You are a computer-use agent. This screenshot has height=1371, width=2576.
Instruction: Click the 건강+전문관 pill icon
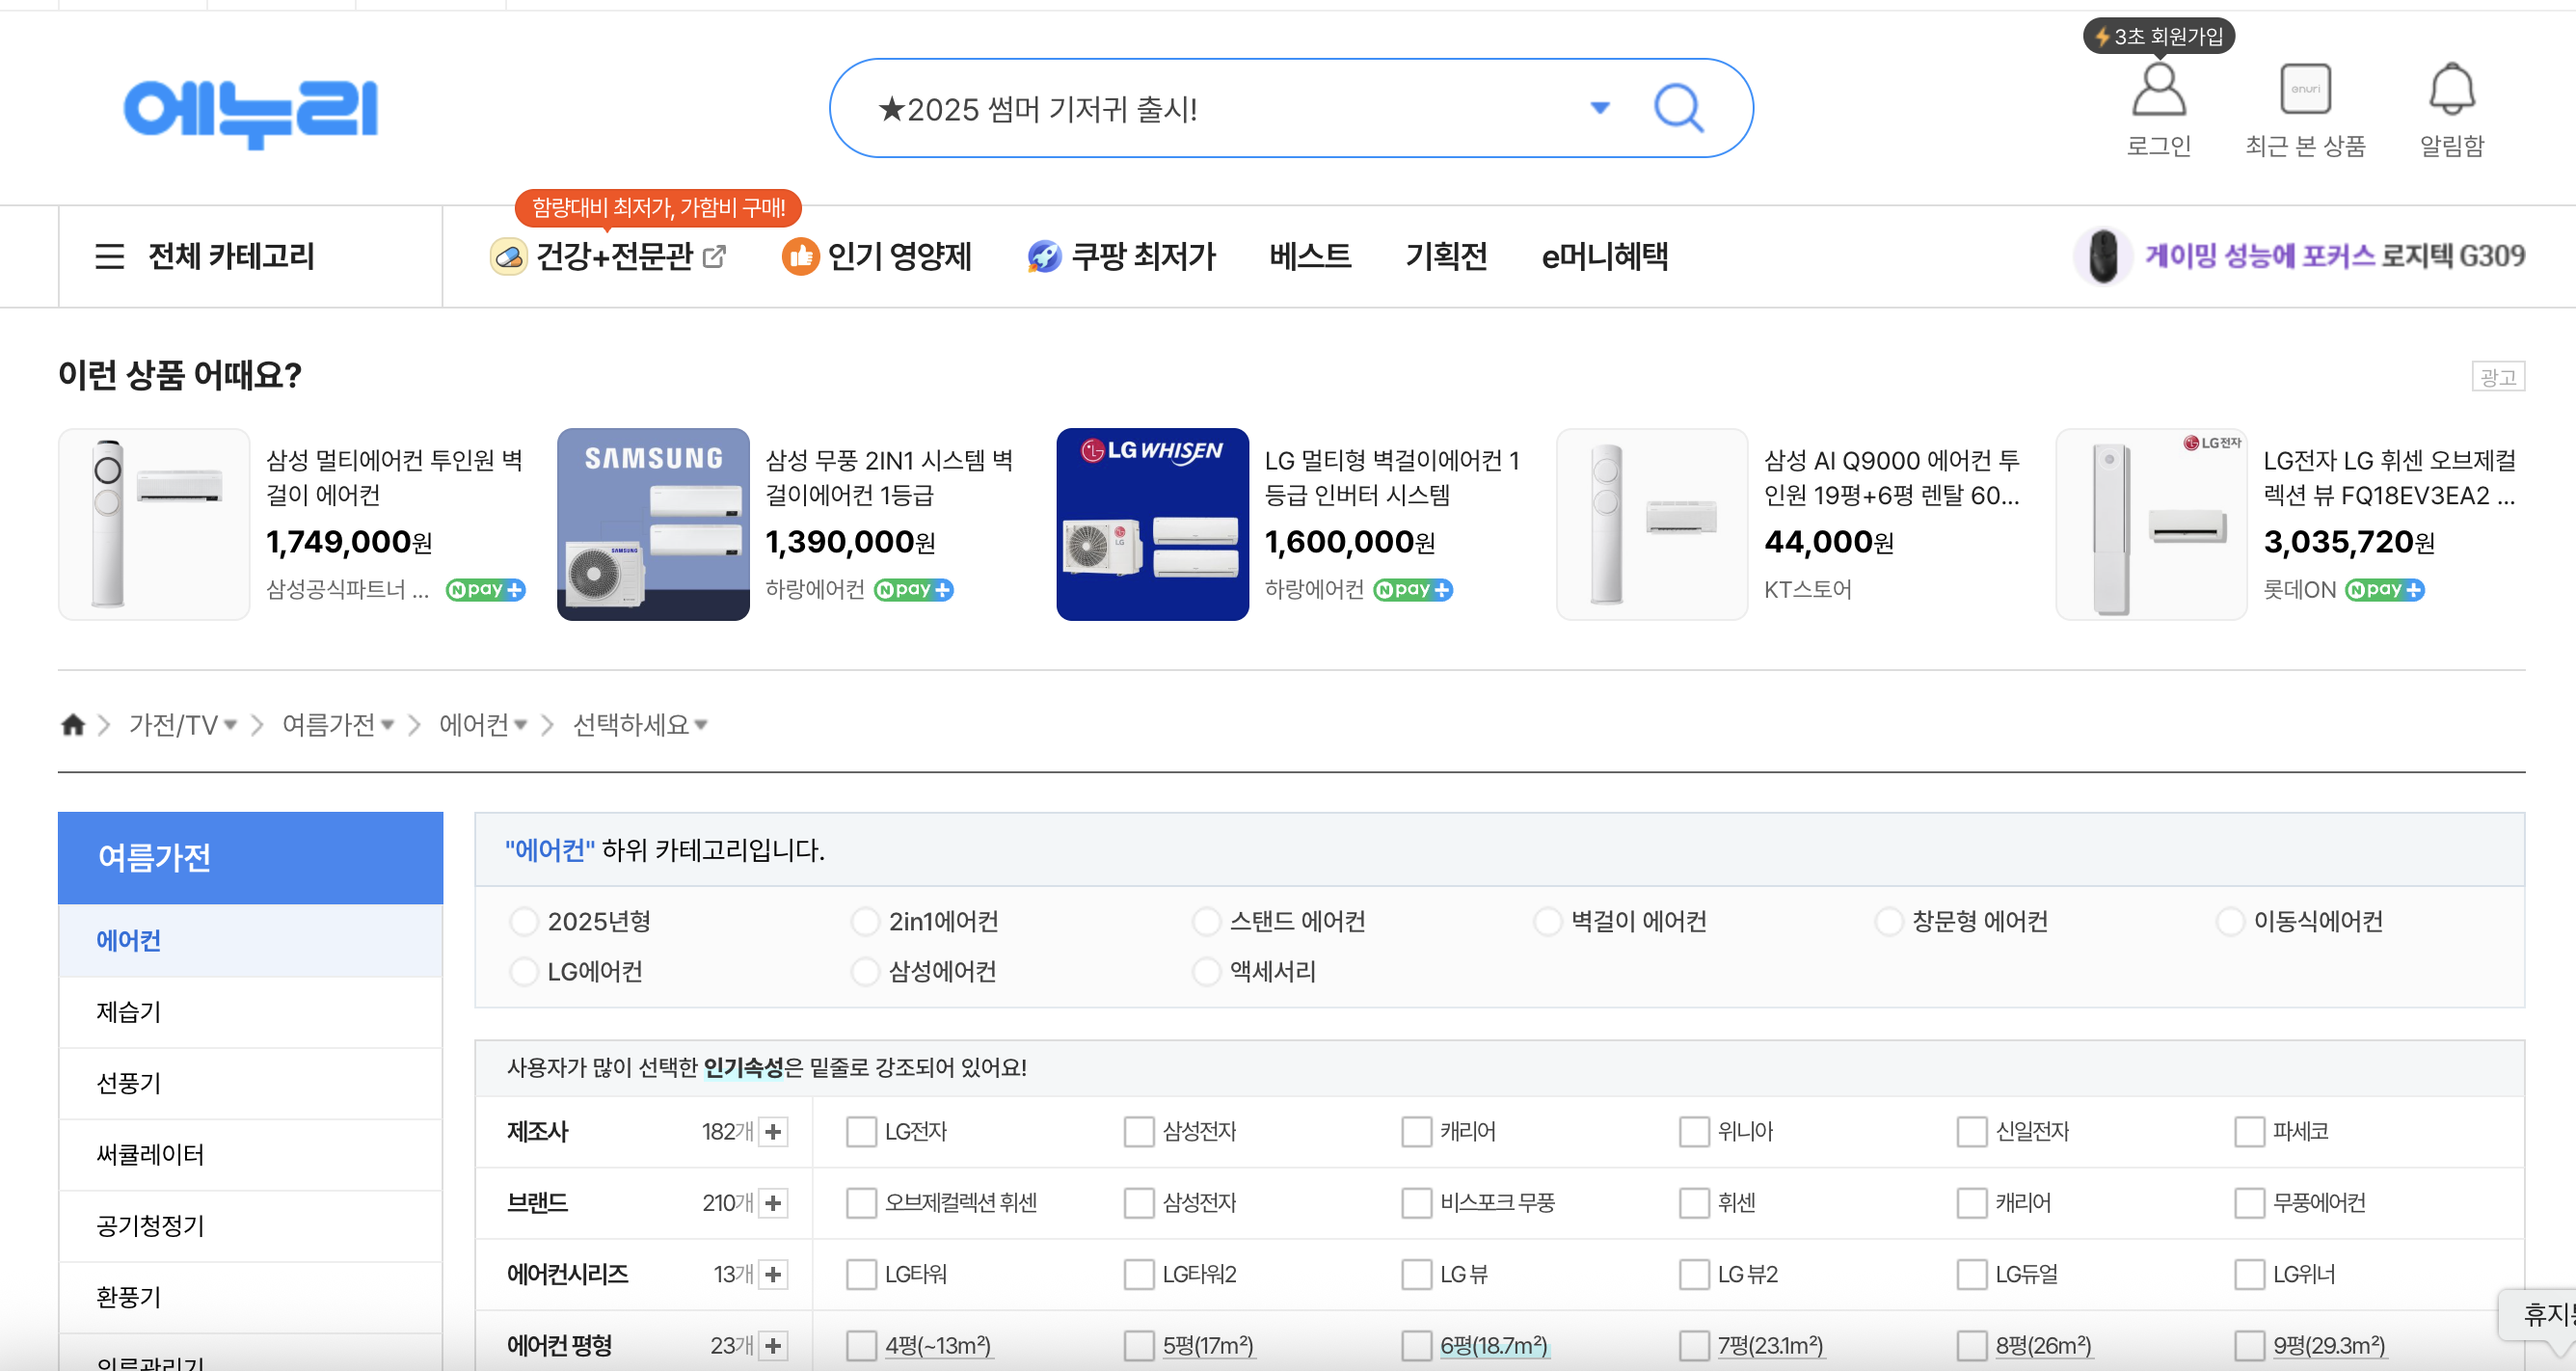click(x=509, y=257)
